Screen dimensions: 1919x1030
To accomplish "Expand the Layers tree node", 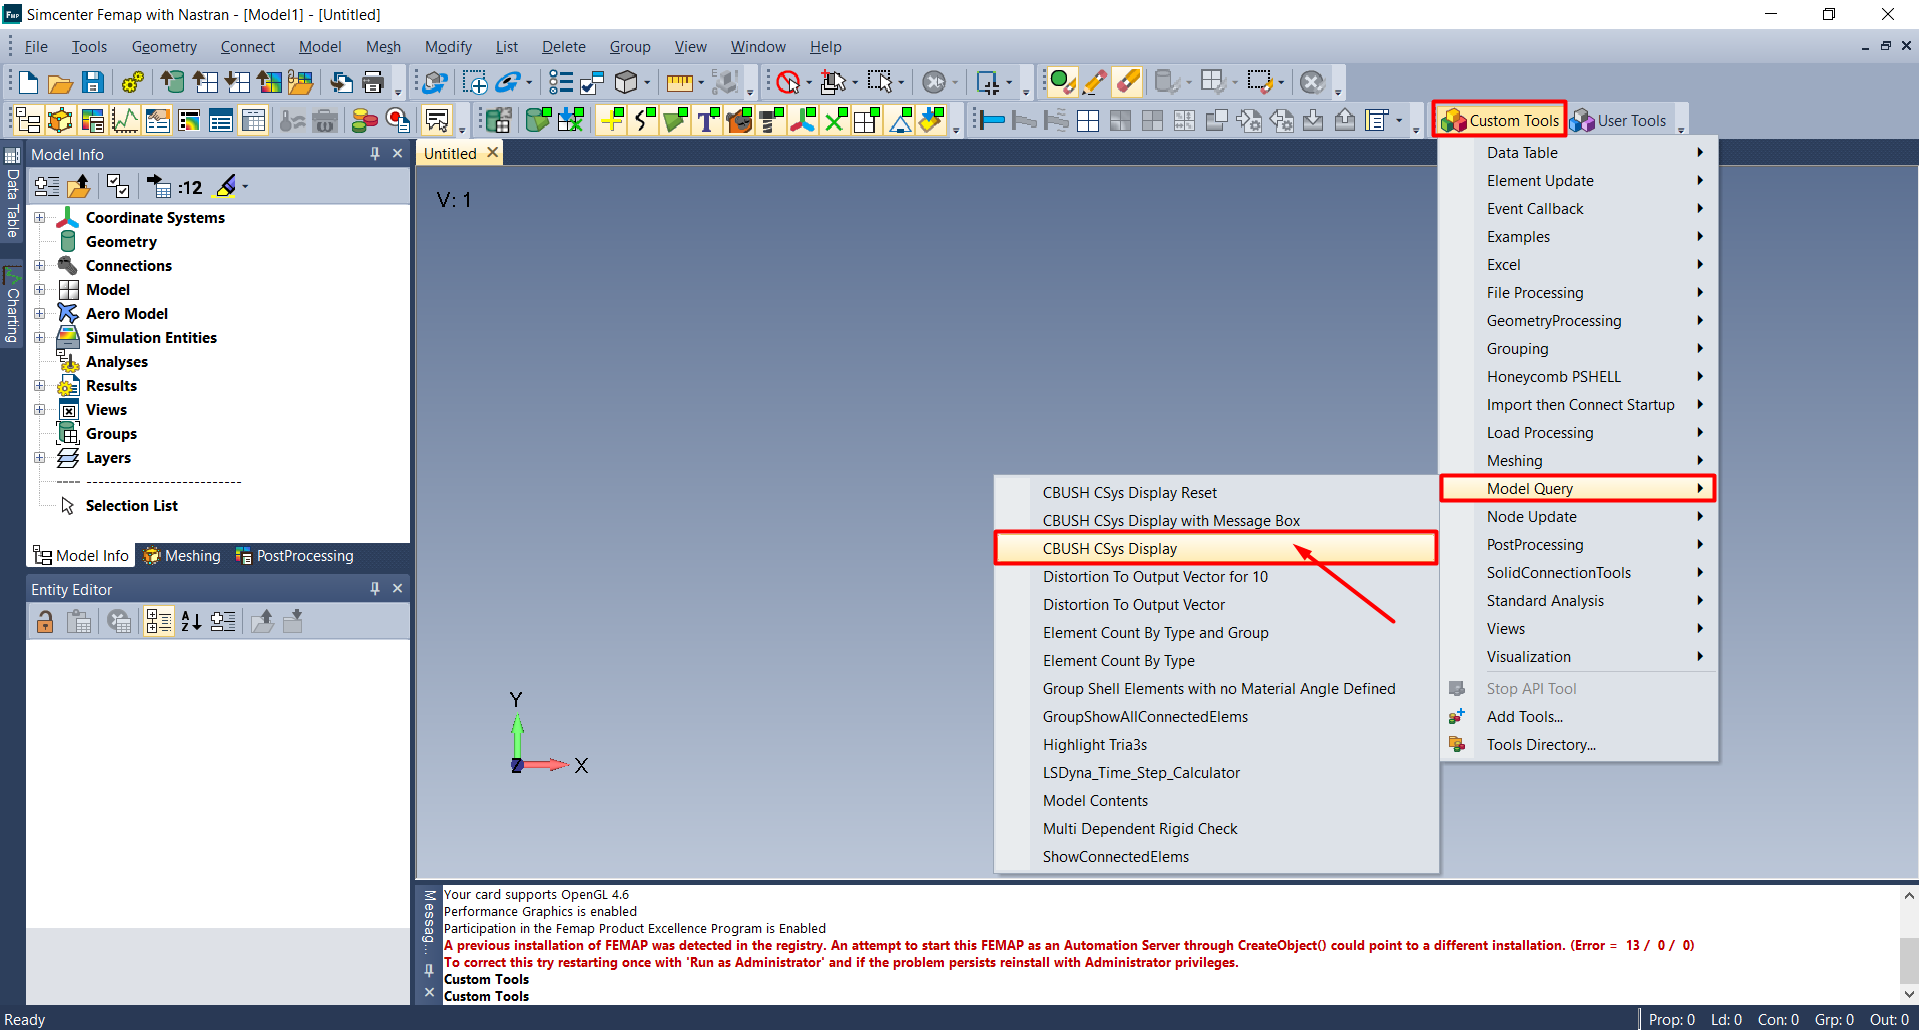I will [39, 458].
